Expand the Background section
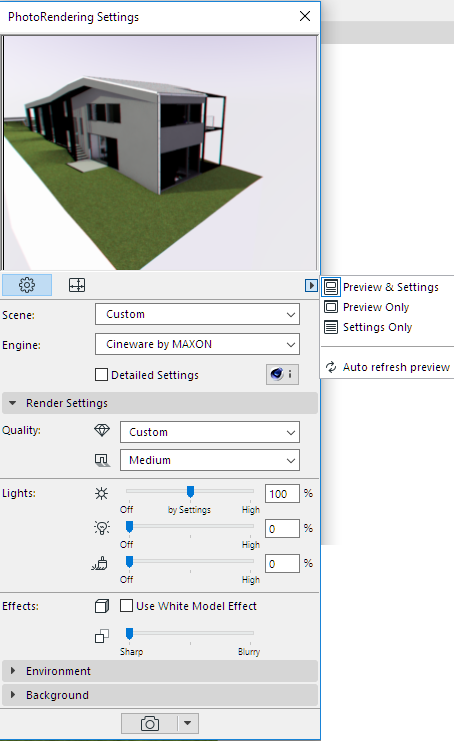 (x=160, y=695)
